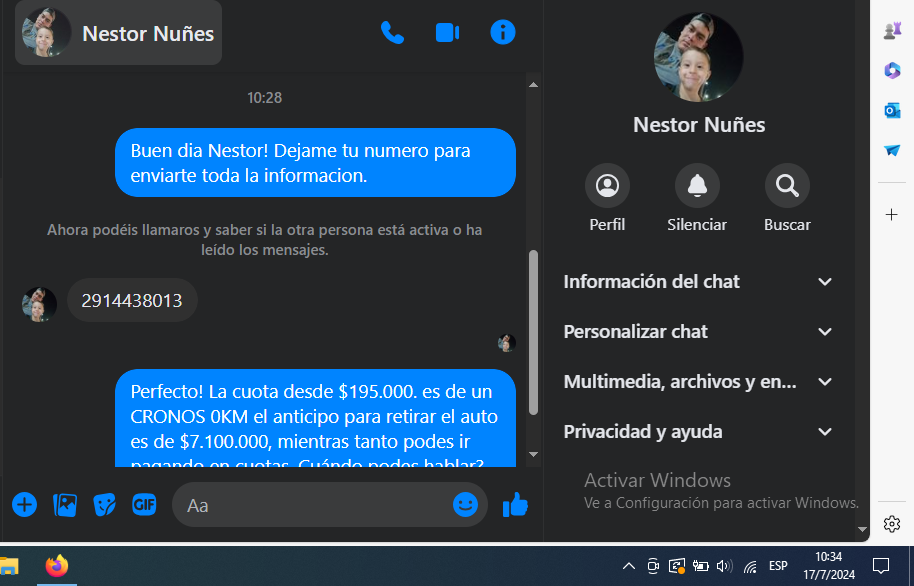Open more actions plus icon
Image resolution: width=914 pixels, height=586 pixels.
(24, 504)
